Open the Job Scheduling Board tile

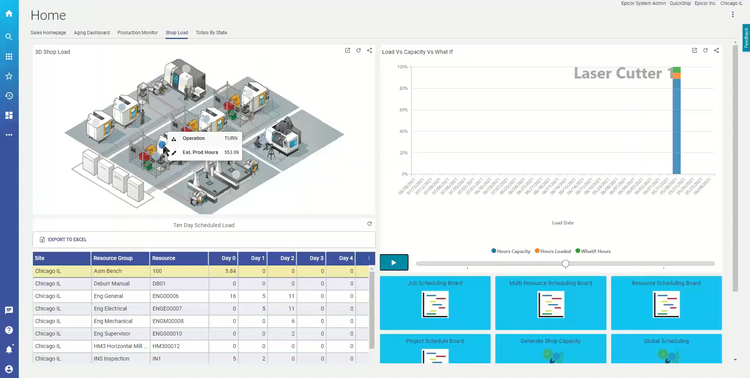pos(435,303)
